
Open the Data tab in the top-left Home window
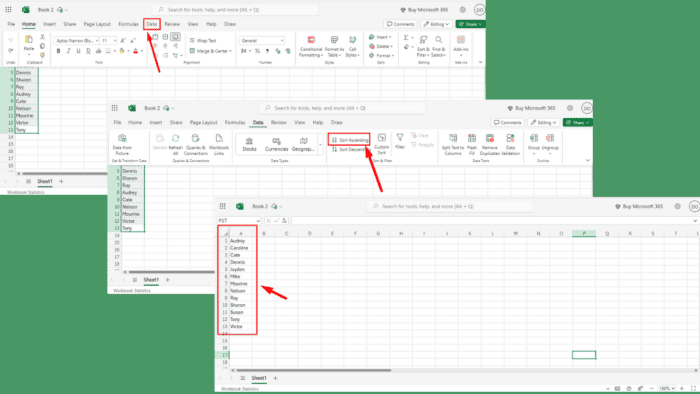point(152,24)
